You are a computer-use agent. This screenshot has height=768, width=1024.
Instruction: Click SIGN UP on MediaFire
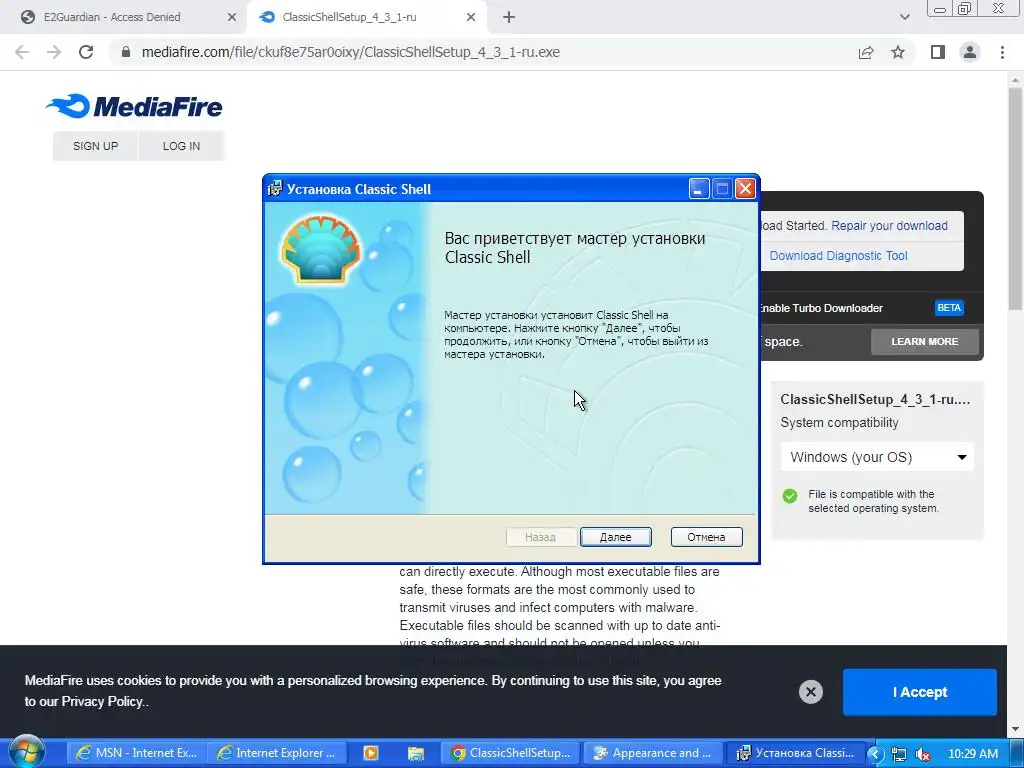coord(95,146)
